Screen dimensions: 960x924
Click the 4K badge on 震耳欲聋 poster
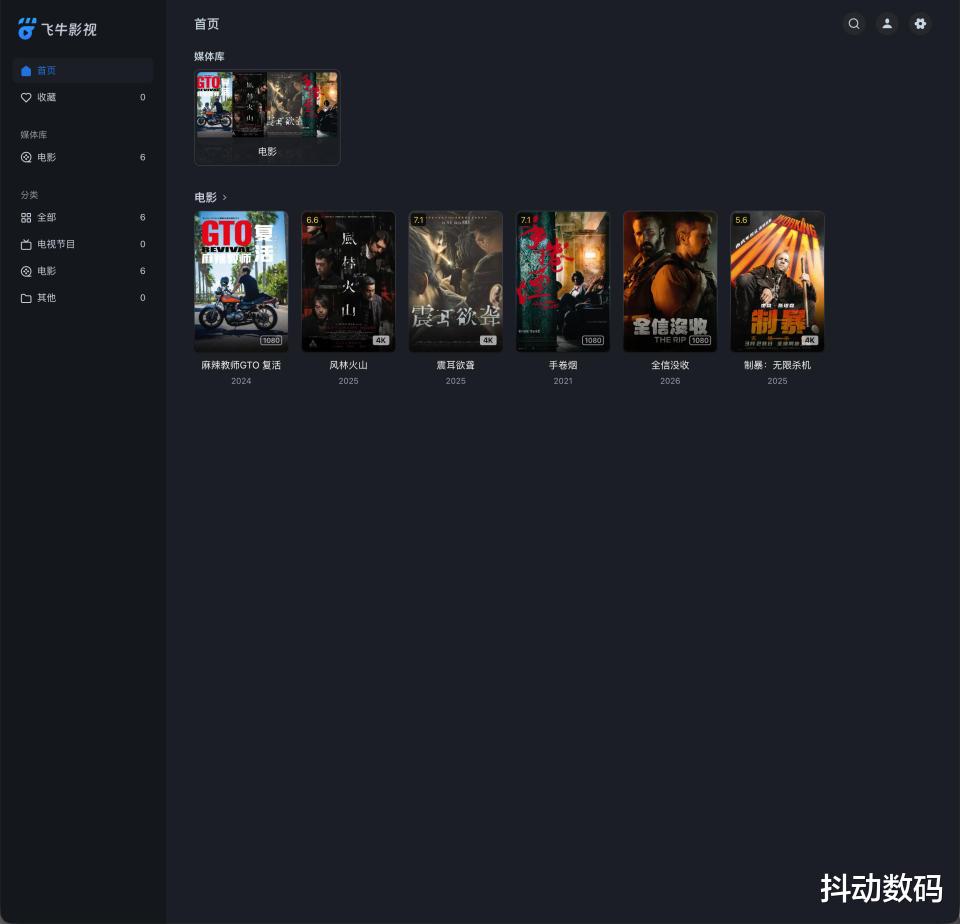click(488, 340)
